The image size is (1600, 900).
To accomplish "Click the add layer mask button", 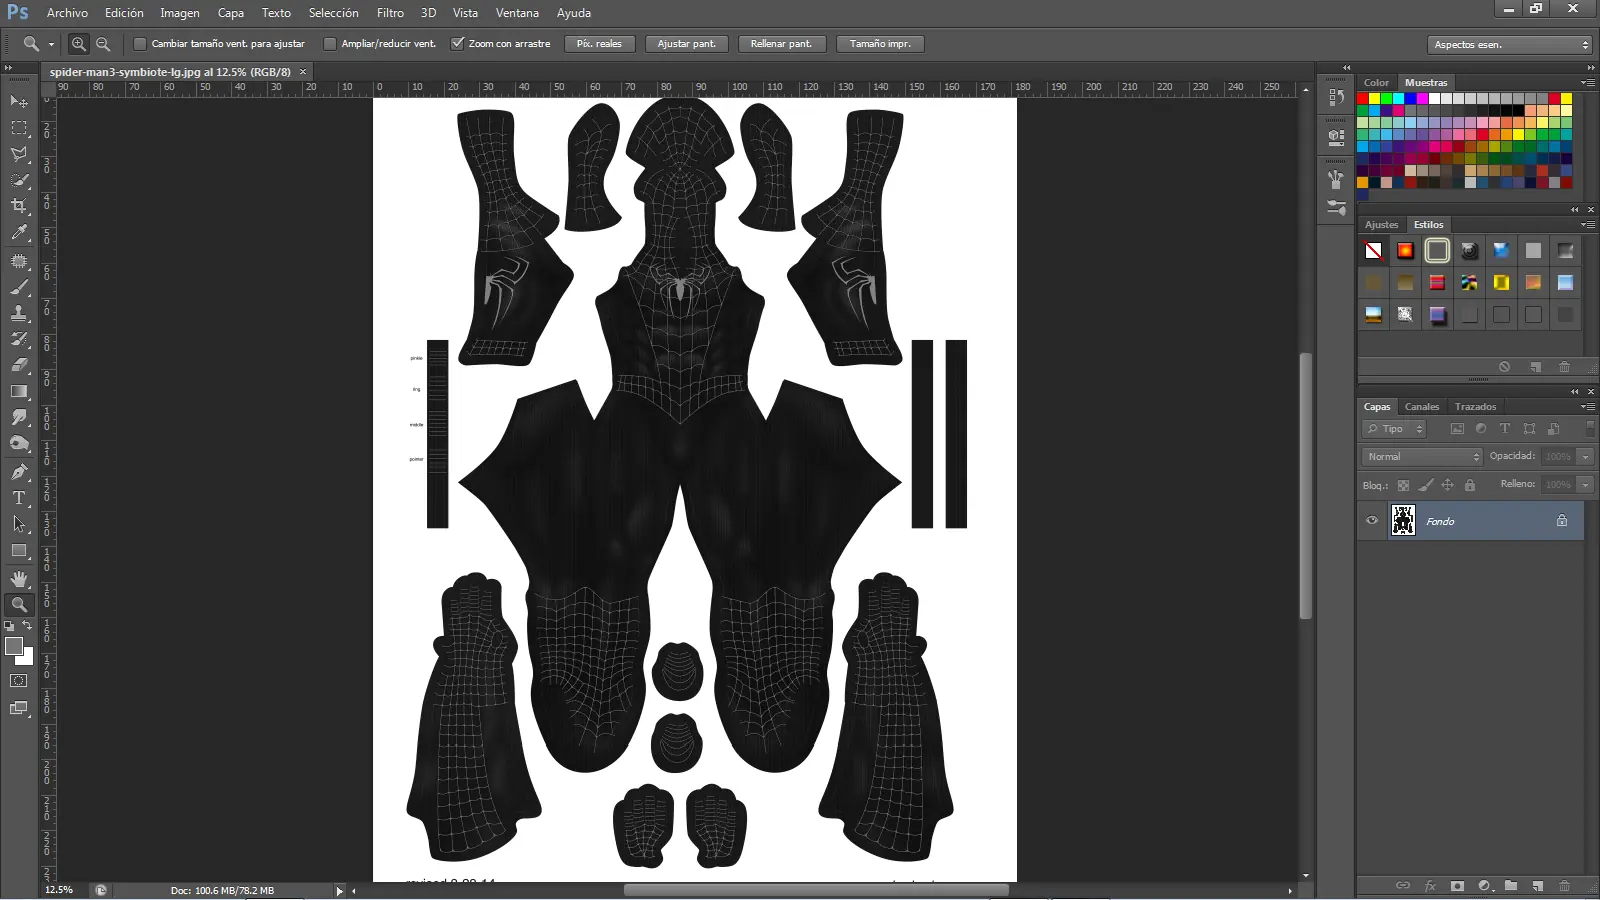I will (x=1457, y=886).
